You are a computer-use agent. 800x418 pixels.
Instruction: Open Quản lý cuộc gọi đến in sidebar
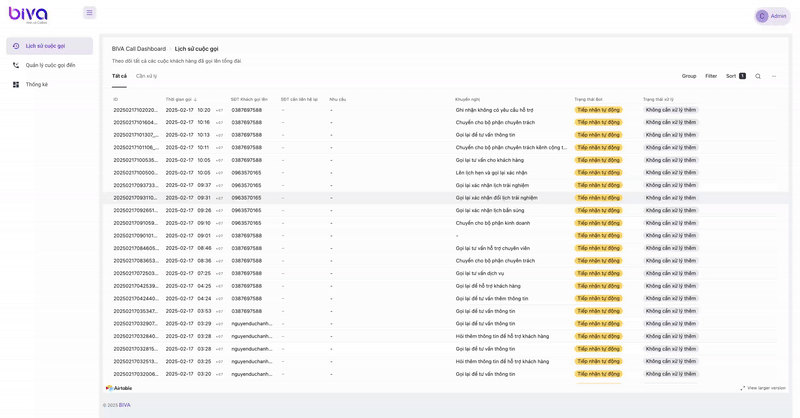(x=49, y=65)
